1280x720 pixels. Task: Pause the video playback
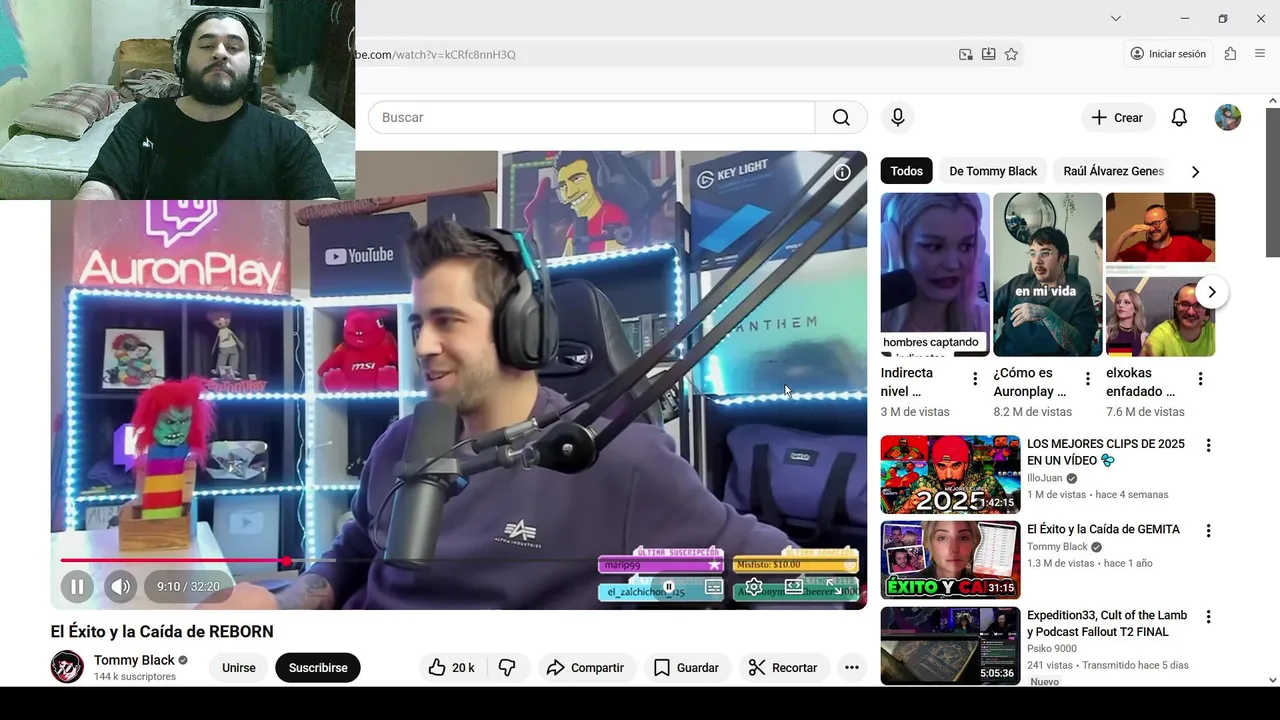(77, 587)
